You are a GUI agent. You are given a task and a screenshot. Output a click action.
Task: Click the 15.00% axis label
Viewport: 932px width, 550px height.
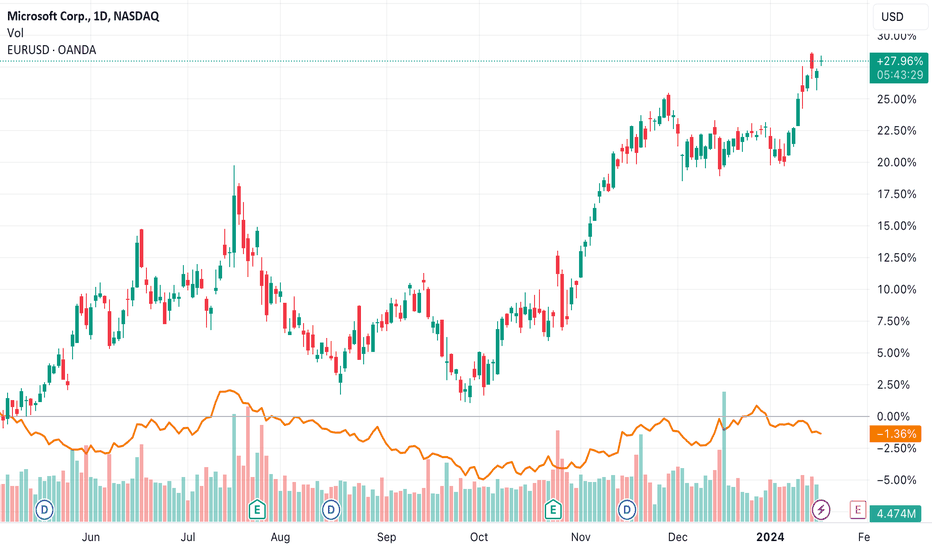896,226
